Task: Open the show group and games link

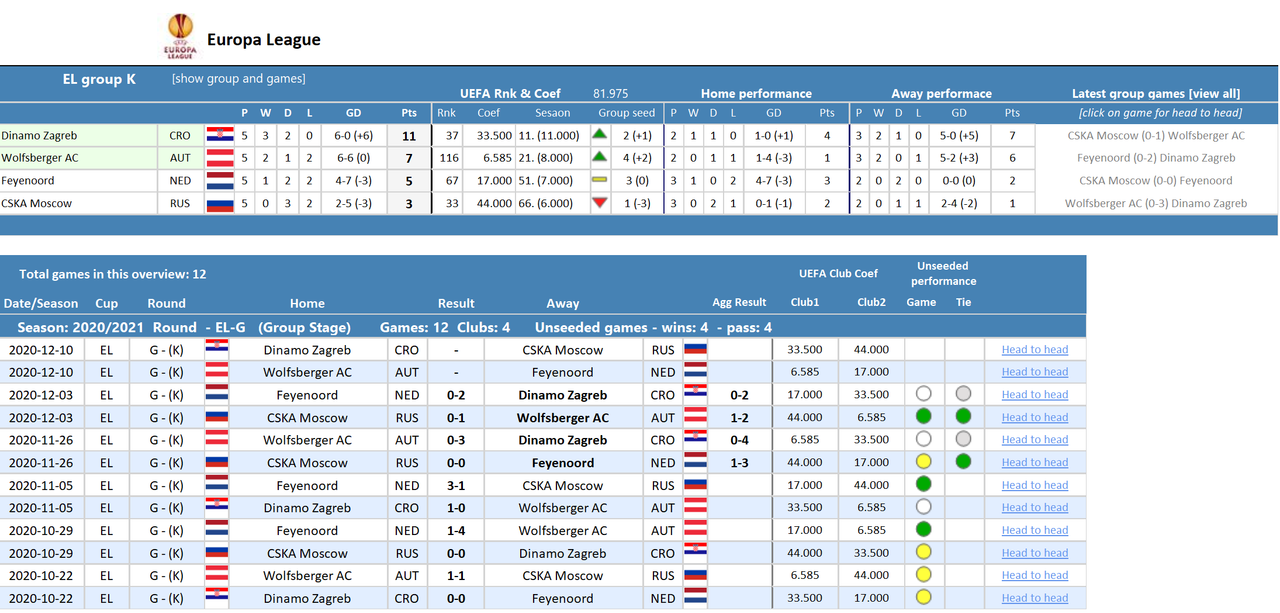Action: tap(239, 78)
